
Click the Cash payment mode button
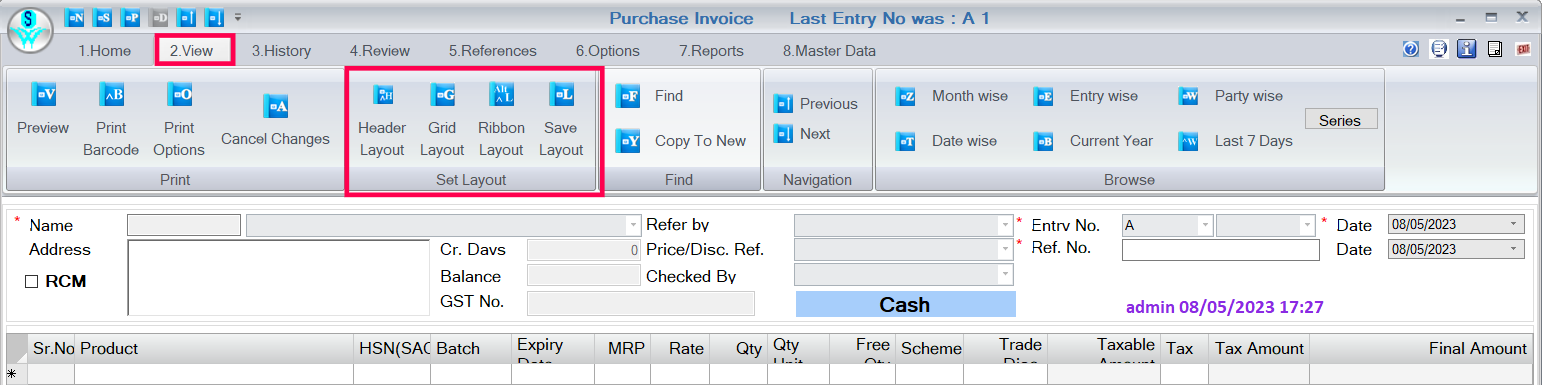pyautogui.click(x=905, y=304)
